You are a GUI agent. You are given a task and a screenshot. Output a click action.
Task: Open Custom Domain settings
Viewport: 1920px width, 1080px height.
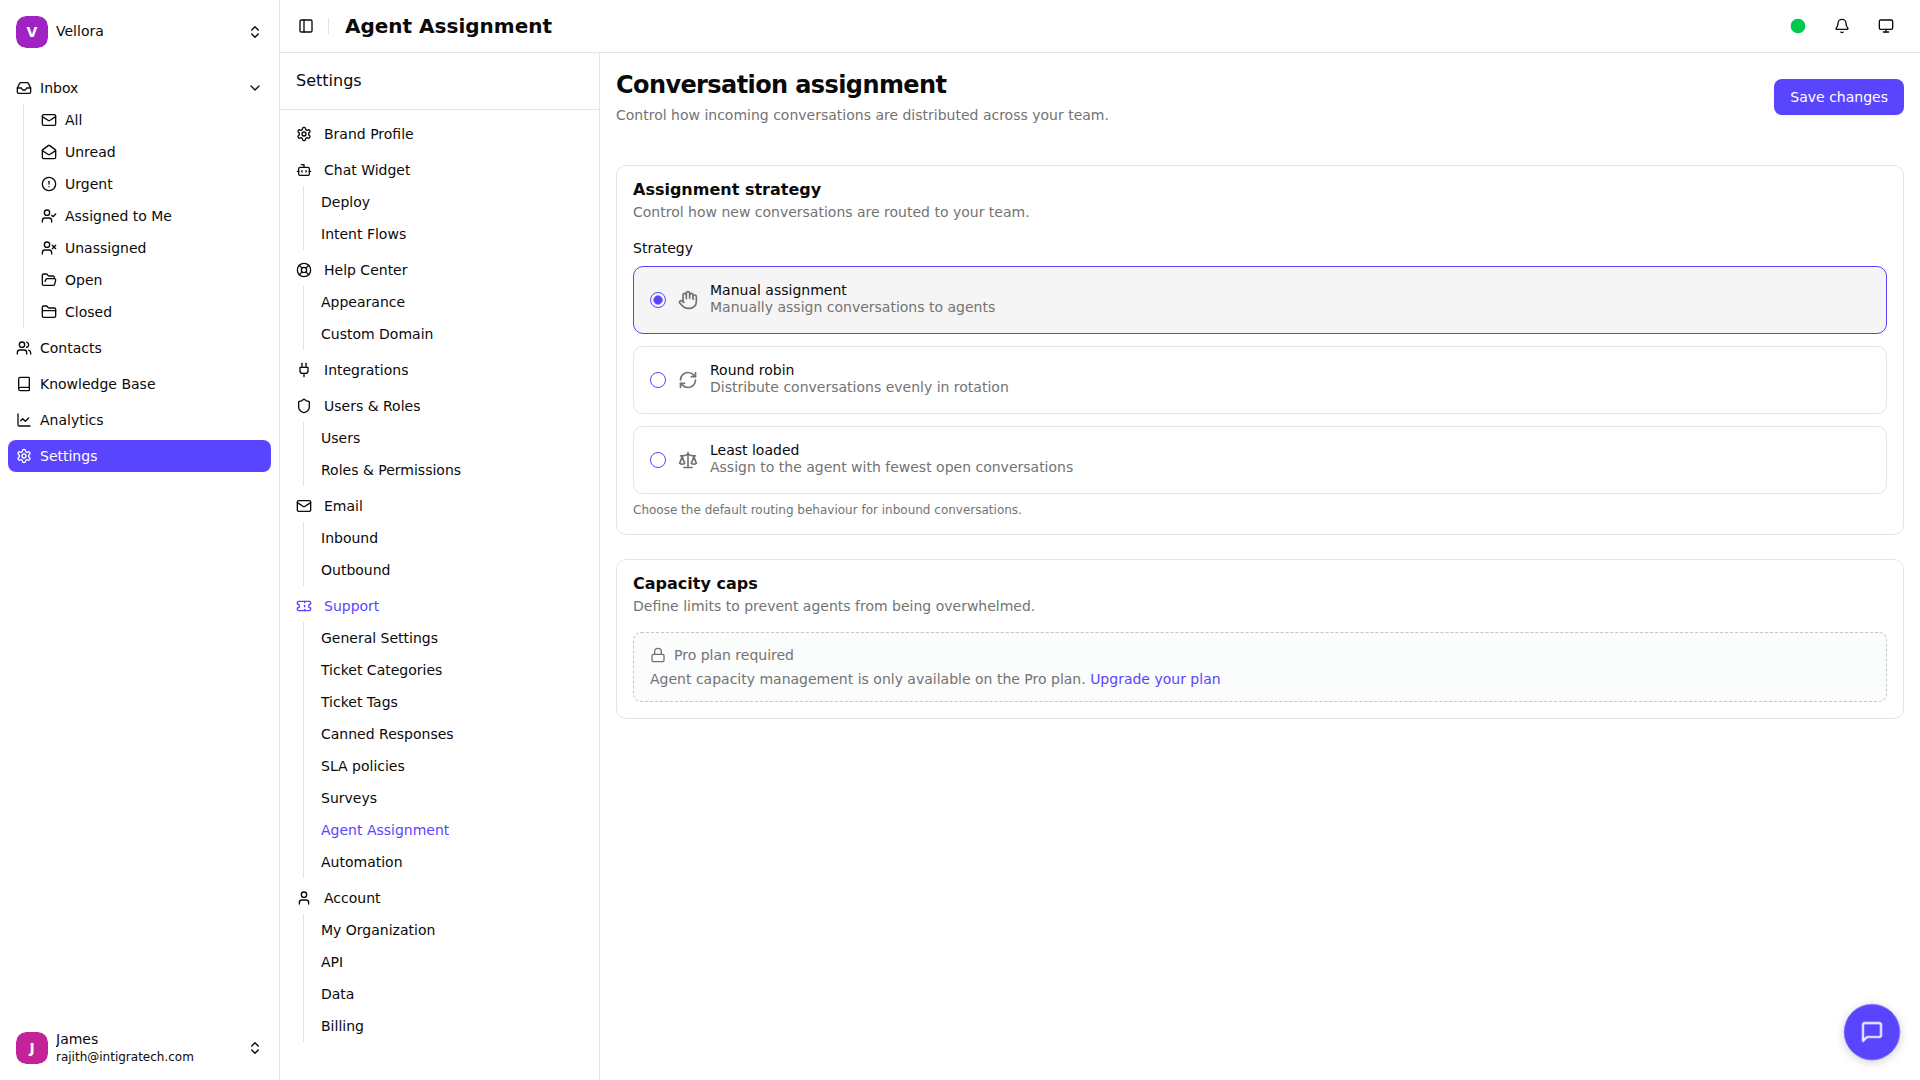[377, 334]
